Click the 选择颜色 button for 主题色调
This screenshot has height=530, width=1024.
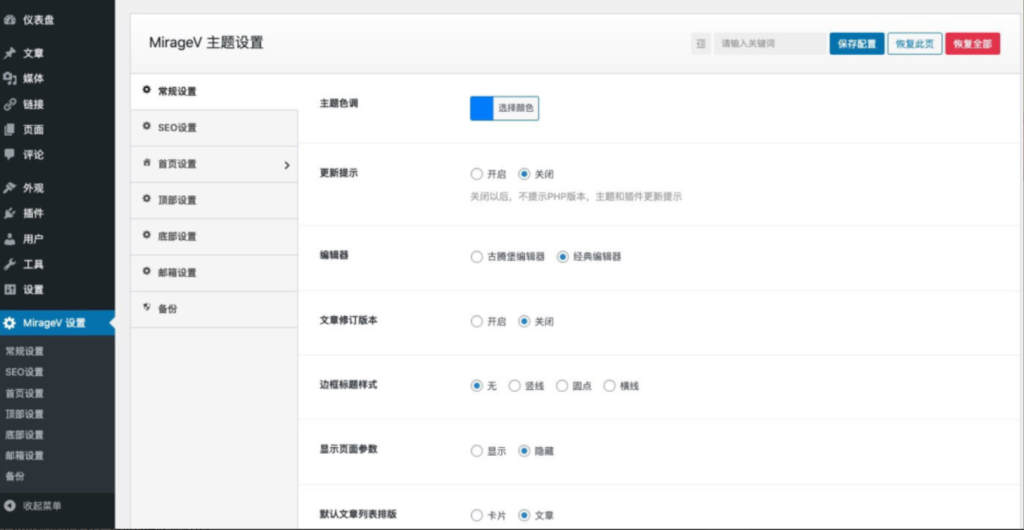pos(515,108)
